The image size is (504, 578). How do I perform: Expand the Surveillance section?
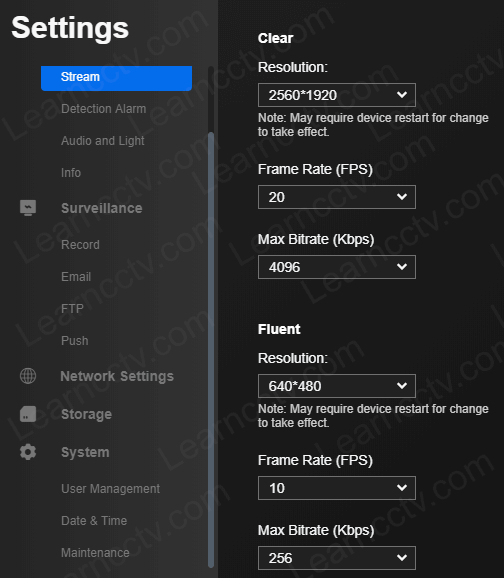point(102,208)
